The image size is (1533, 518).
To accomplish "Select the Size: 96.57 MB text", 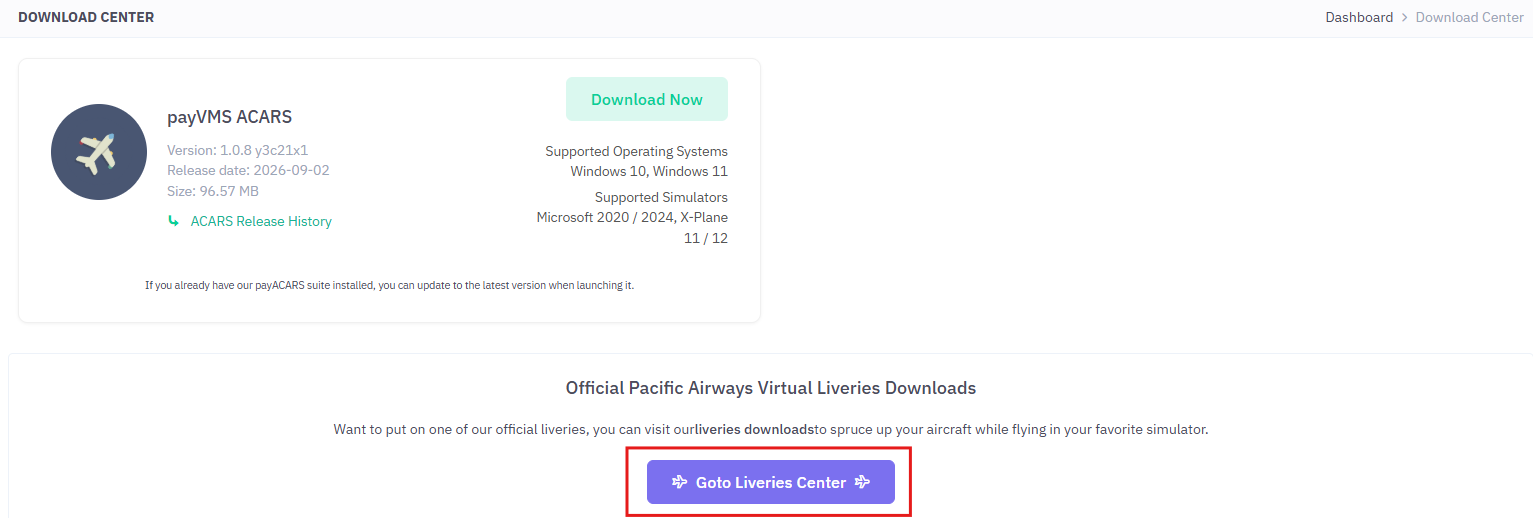I will [213, 191].
